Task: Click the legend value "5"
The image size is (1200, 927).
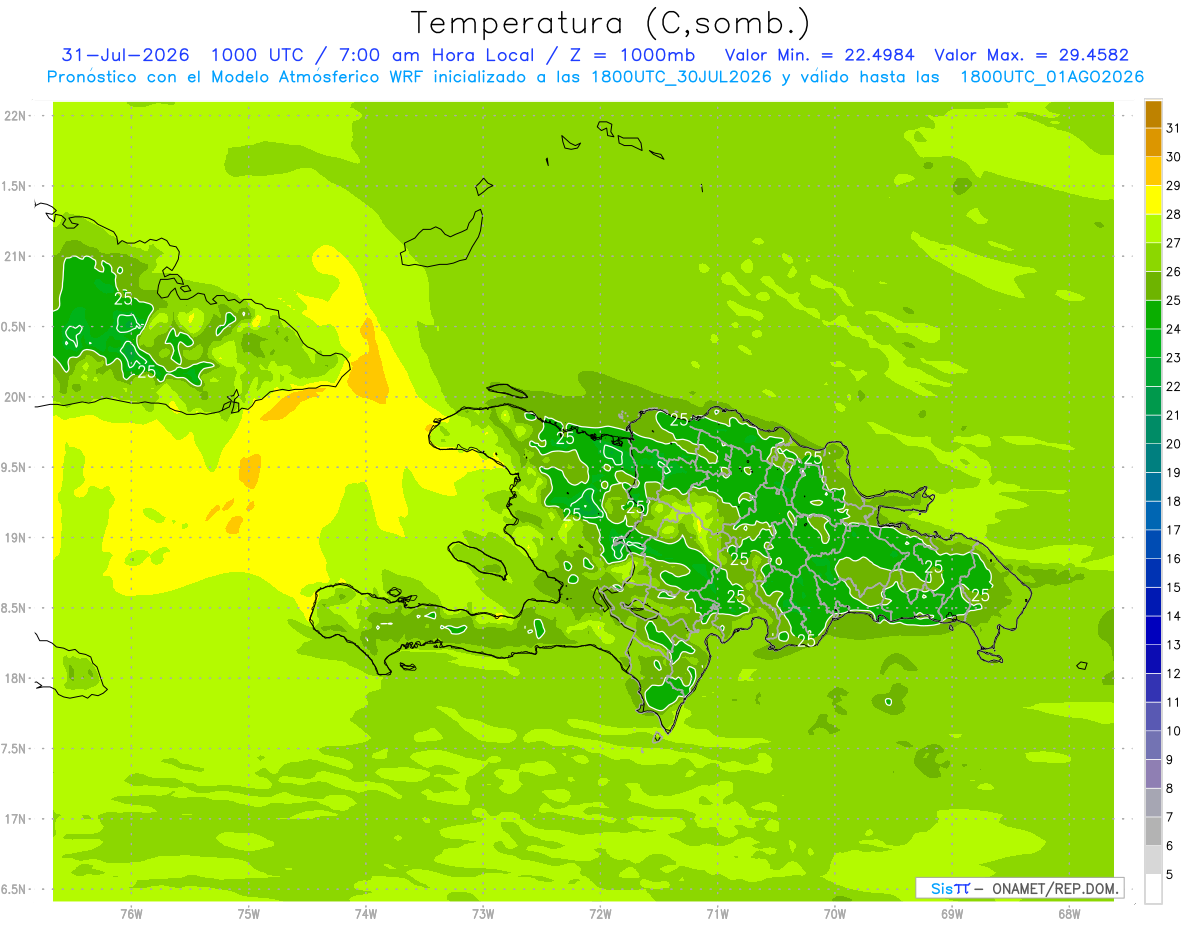Action: point(1170,875)
